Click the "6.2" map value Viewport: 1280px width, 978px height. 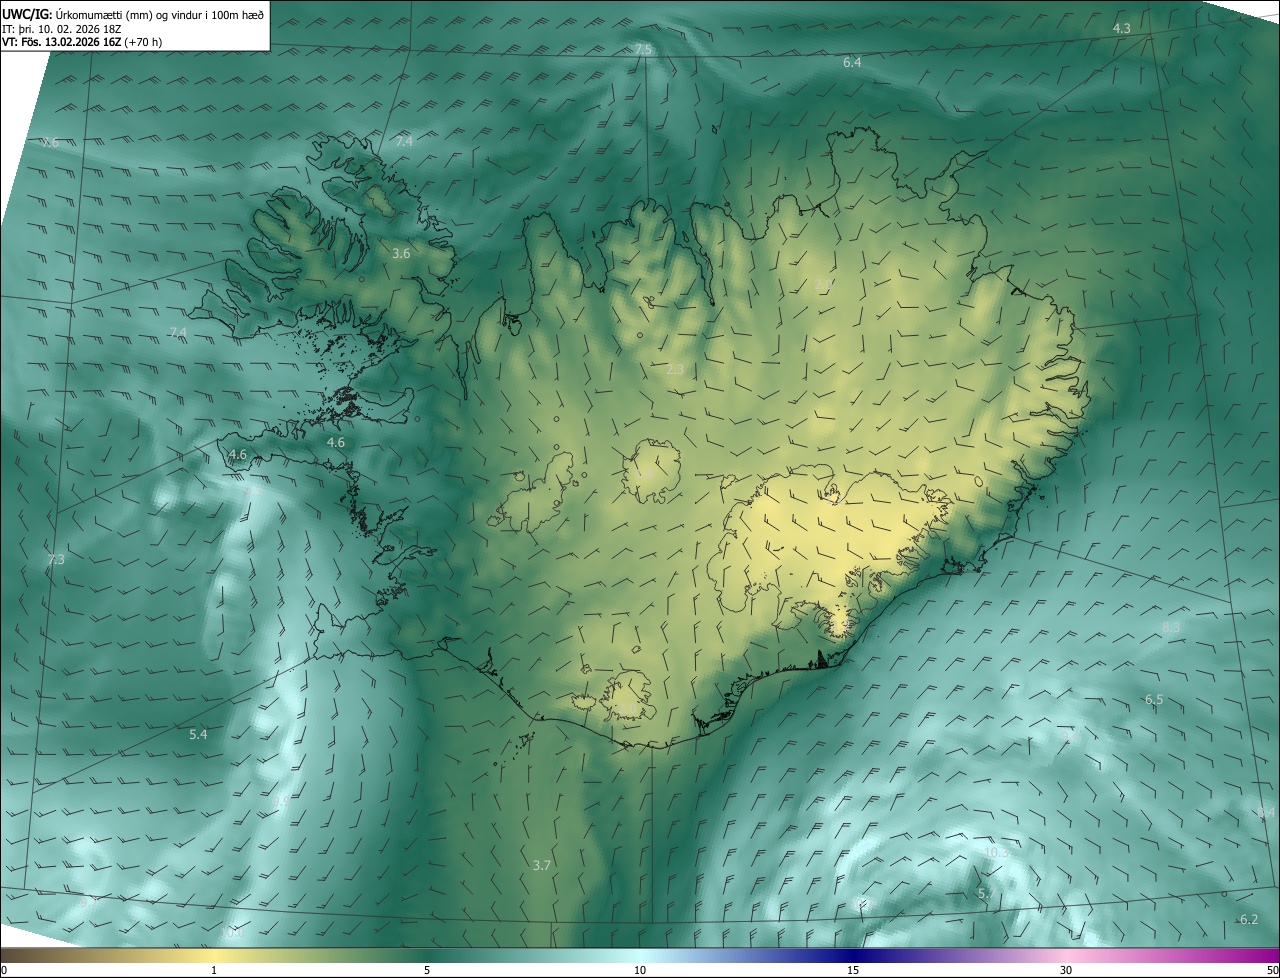[1249, 920]
